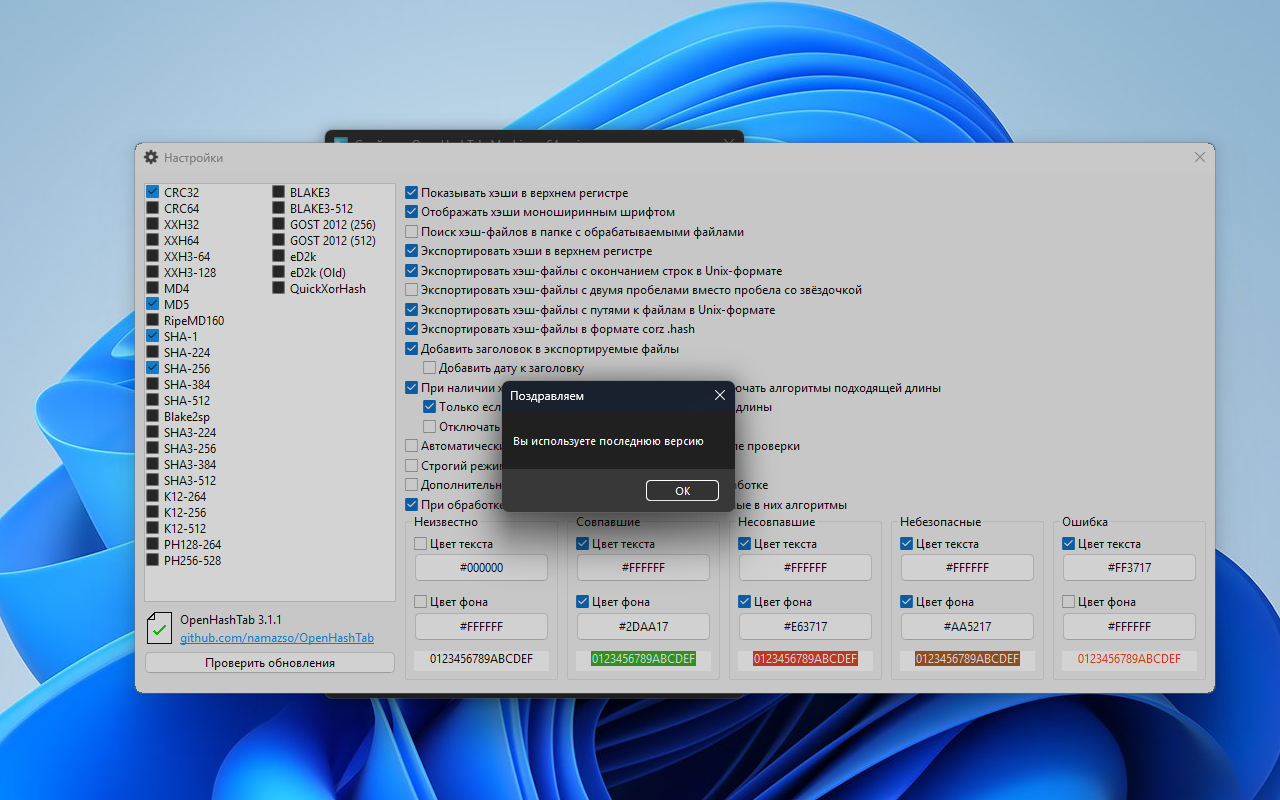This screenshot has width=1280, height=800.
Task: Click the green Совпавшие sample preview text
Action: pos(643,659)
